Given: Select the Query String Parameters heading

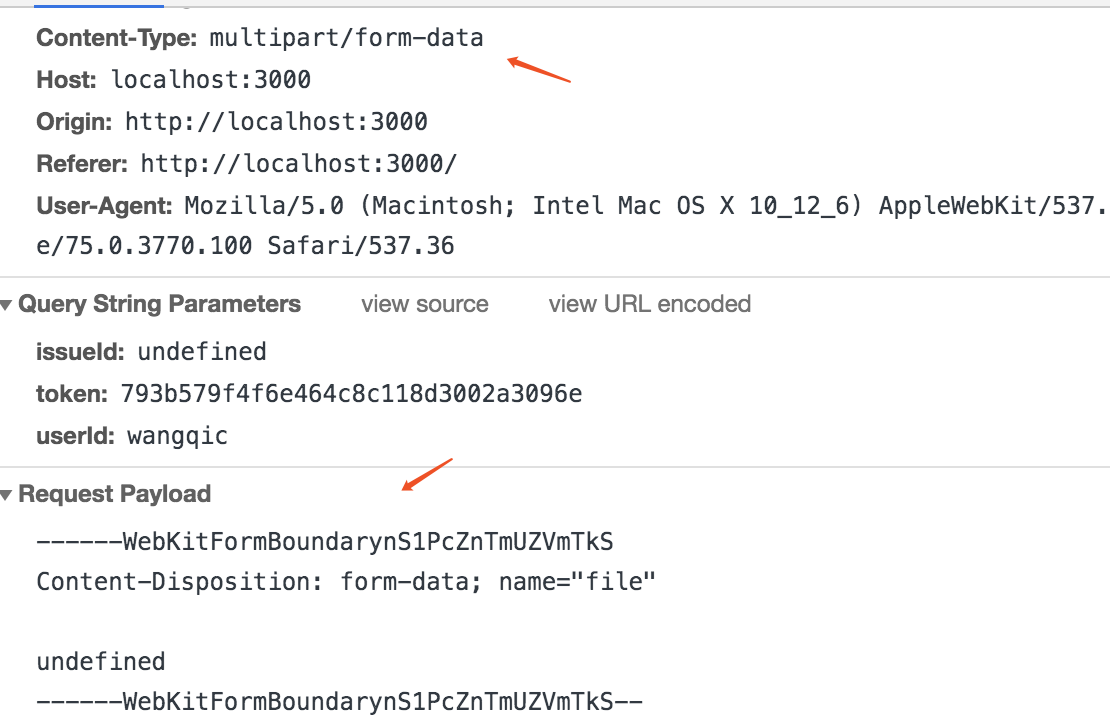Looking at the screenshot, I should 159,304.
